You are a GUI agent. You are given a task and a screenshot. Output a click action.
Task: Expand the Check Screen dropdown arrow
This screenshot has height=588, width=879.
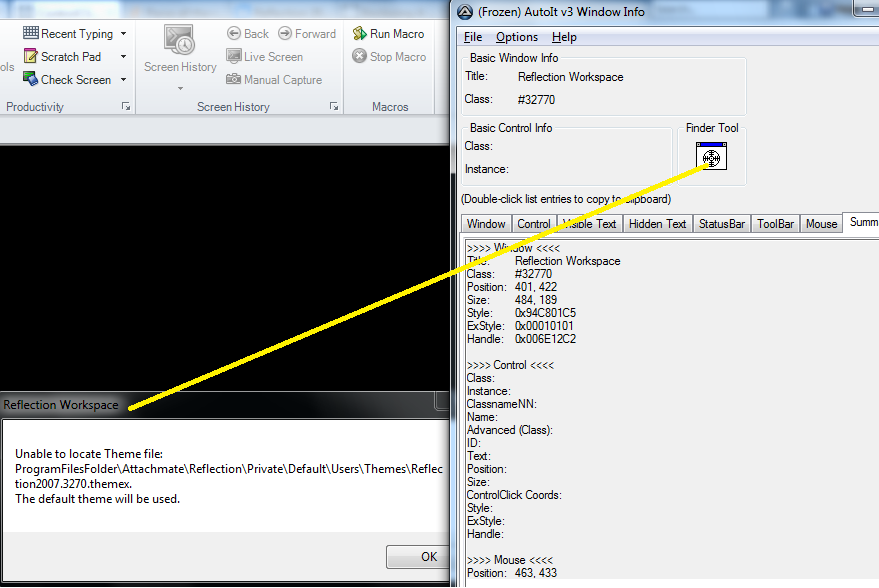123,80
